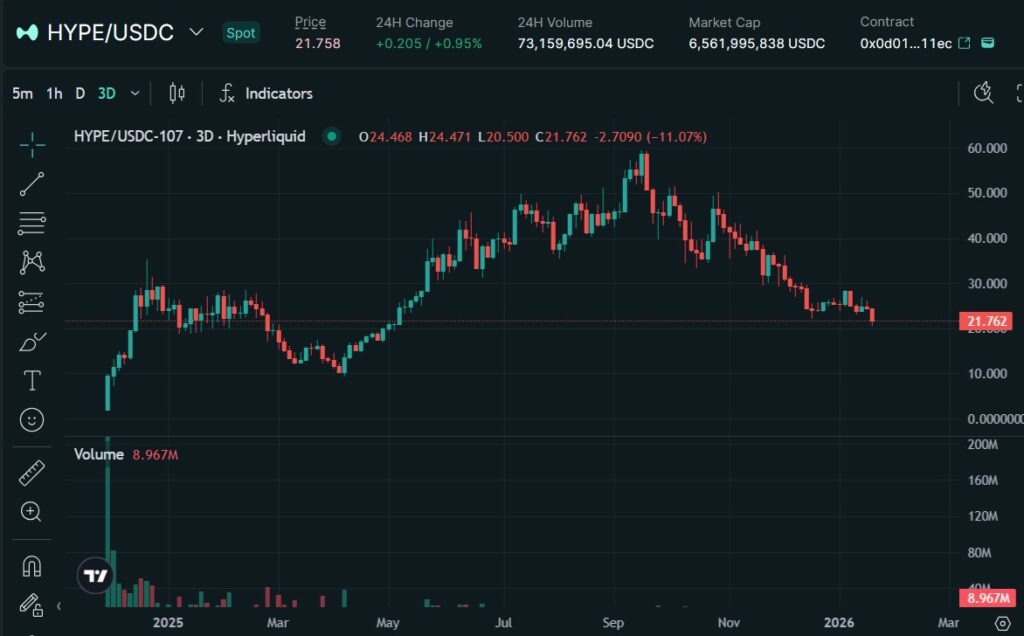Open the Fibonacci retracement tool
The image size is (1024, 636).
[31, 223]
